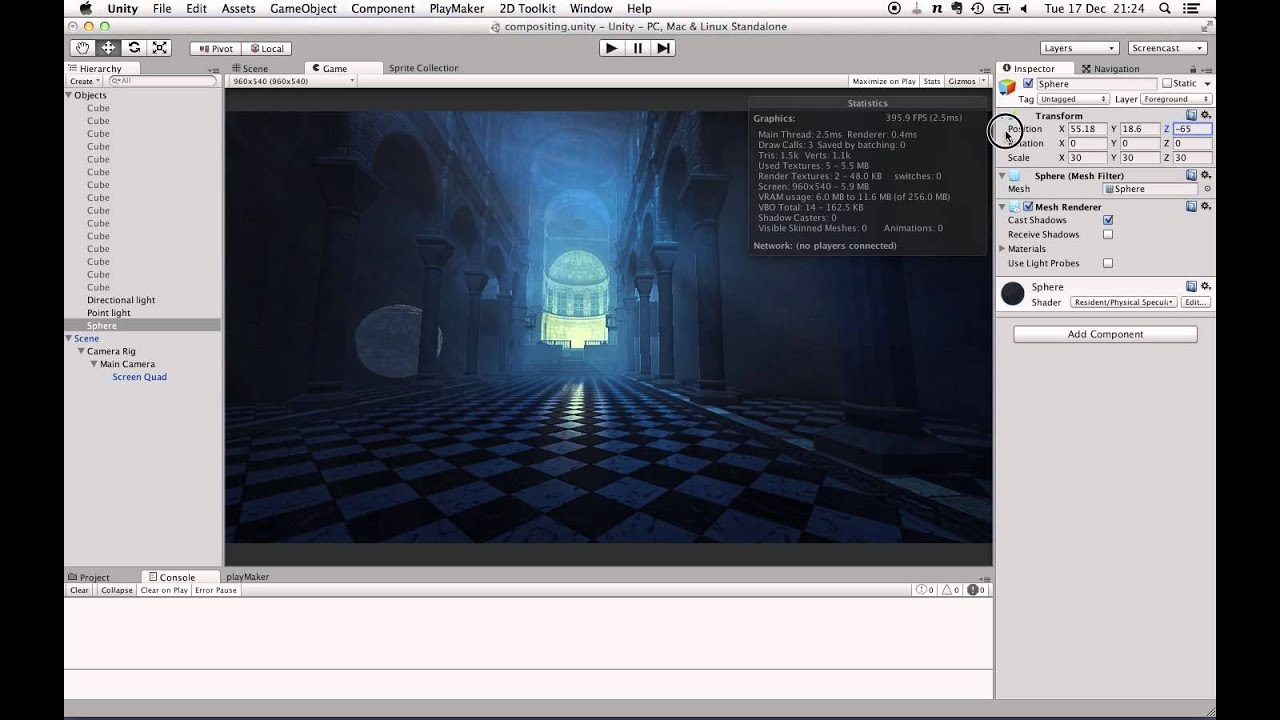1280x720 pixels.
Task: Click the shader Edit... button
Action: pos(1196,302)
